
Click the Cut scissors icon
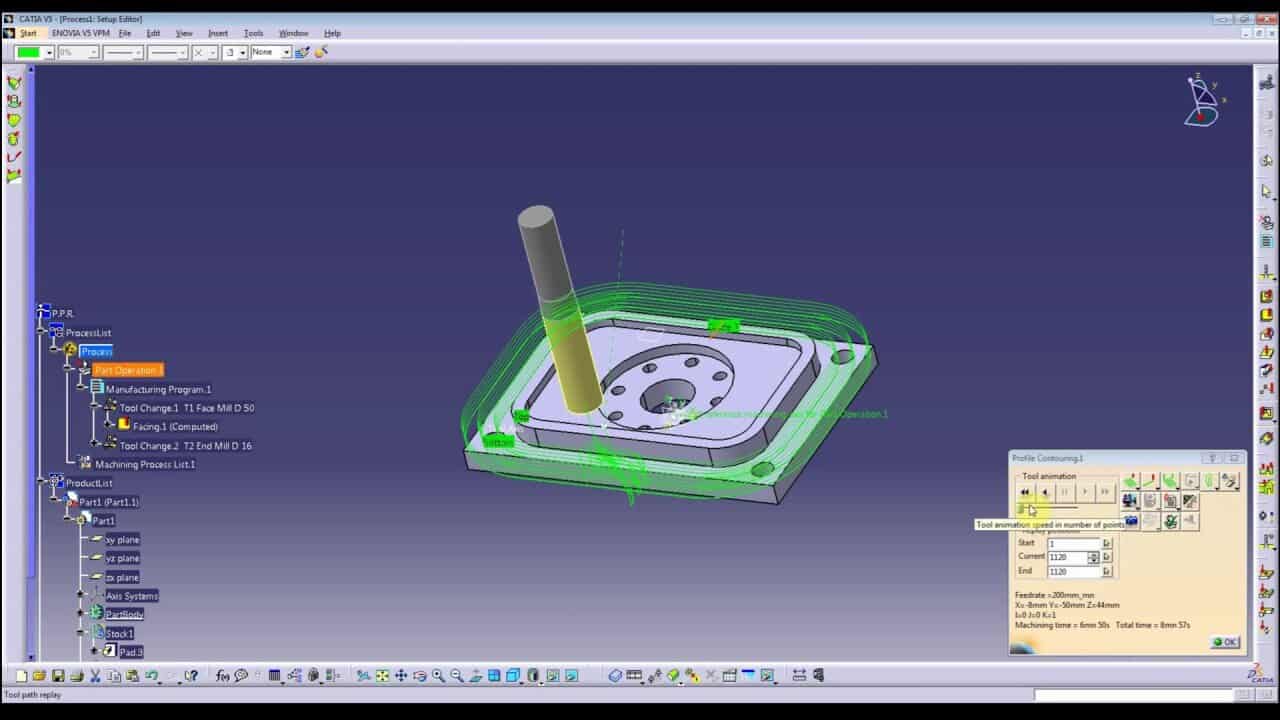(94, 675)
